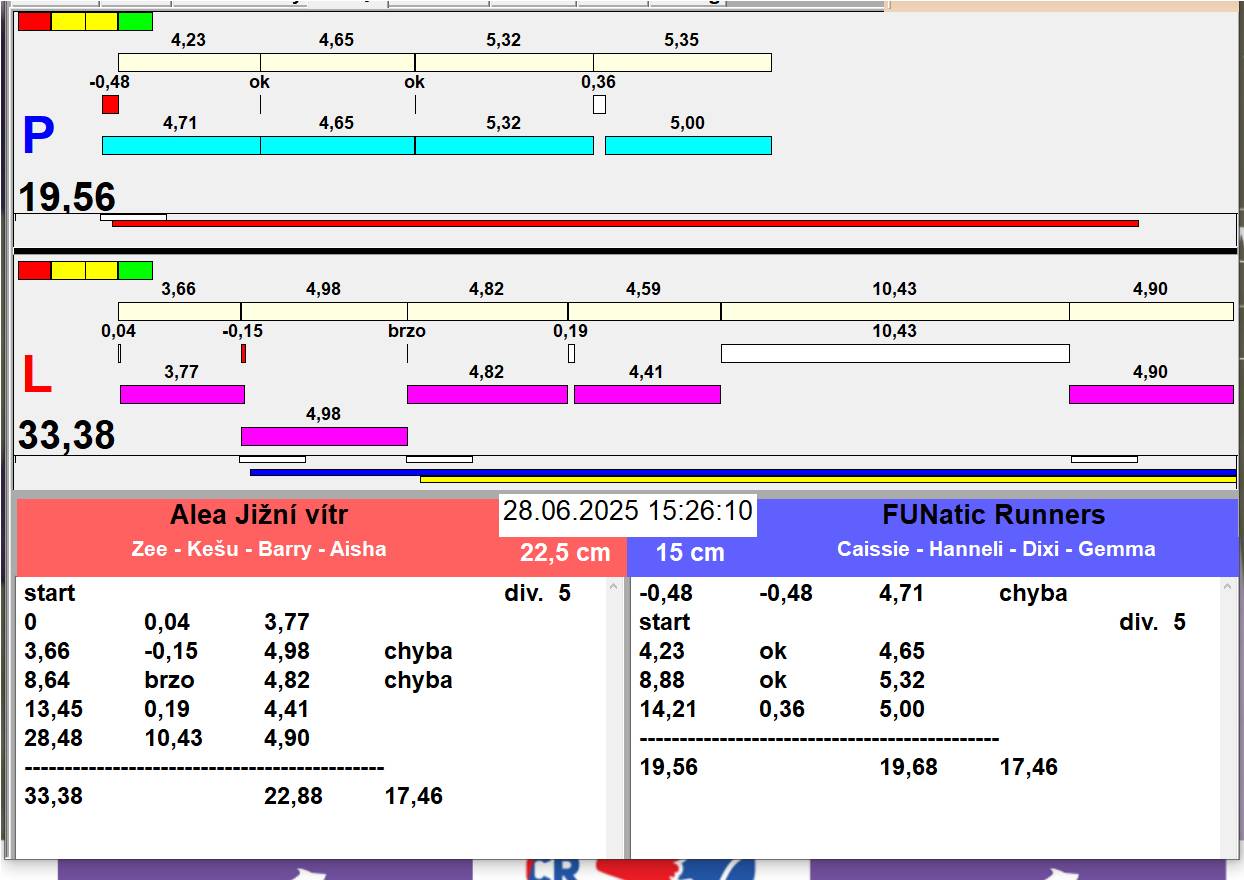Select the cyan 4,71 run bar
This screenshot has height=880, width=1244.
point(181,145)
